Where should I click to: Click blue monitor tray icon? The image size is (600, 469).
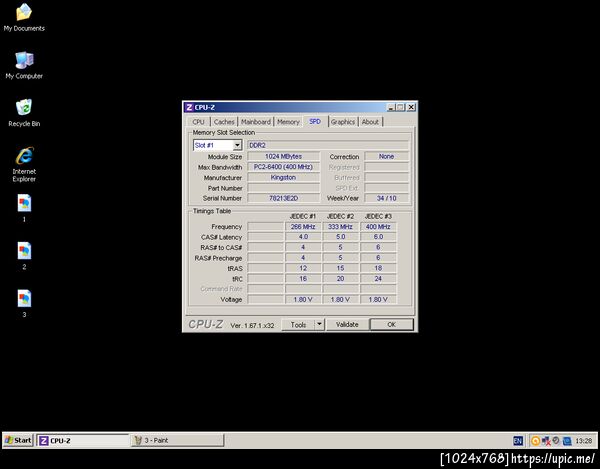[567, 441]
